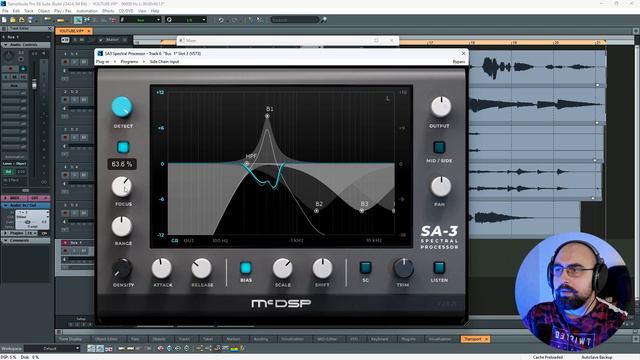Click the volume fader in Track Editor
640x360 pixels.
pos(34,84)
